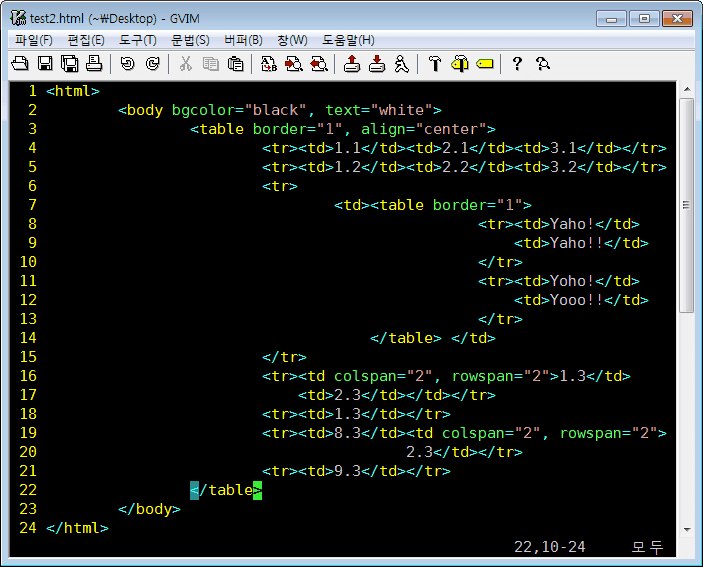Image resolution: width=703 pixels, height=567 pixels.
Task: Open the 도구(T) menu
Action: click(x=138, y=40)
